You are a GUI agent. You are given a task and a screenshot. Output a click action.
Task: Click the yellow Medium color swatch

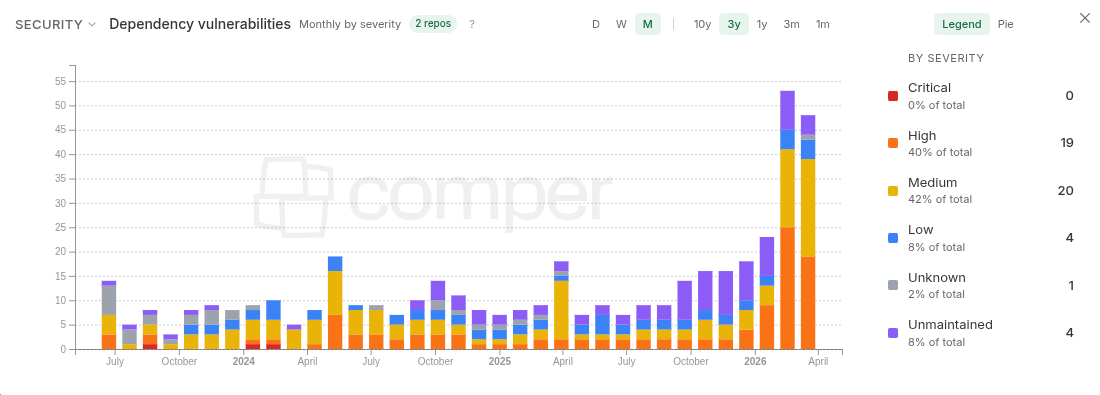(x=893, y=191)
